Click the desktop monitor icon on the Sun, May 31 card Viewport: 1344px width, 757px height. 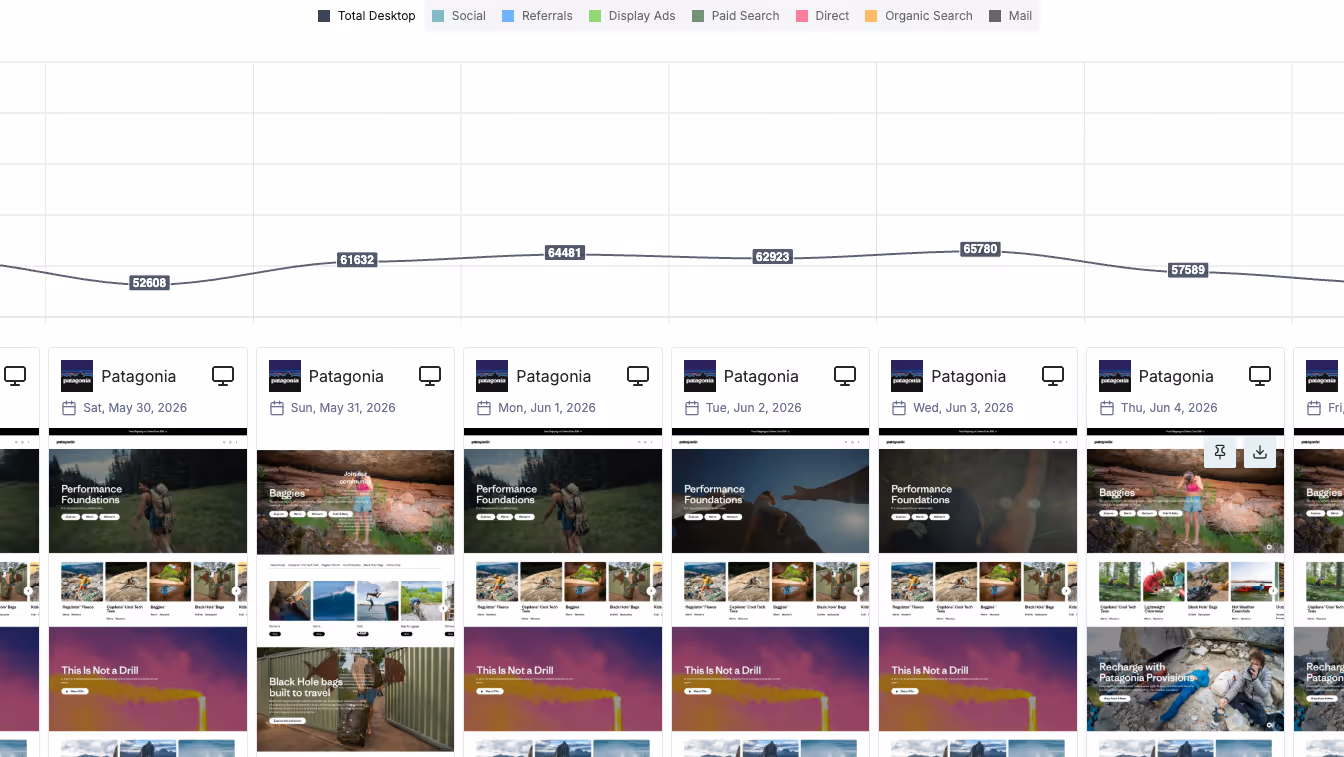[430, 376]
